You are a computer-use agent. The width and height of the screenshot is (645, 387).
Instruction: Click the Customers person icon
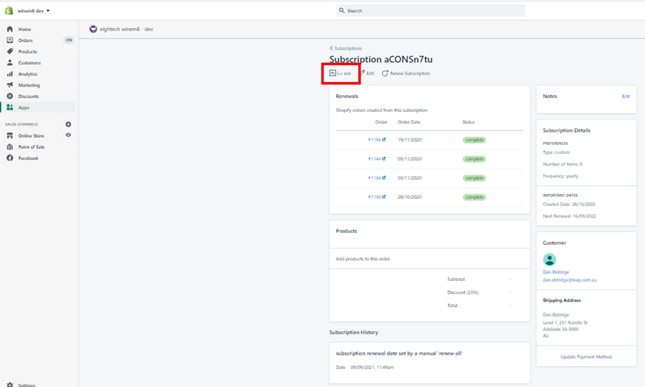(10, 63)
